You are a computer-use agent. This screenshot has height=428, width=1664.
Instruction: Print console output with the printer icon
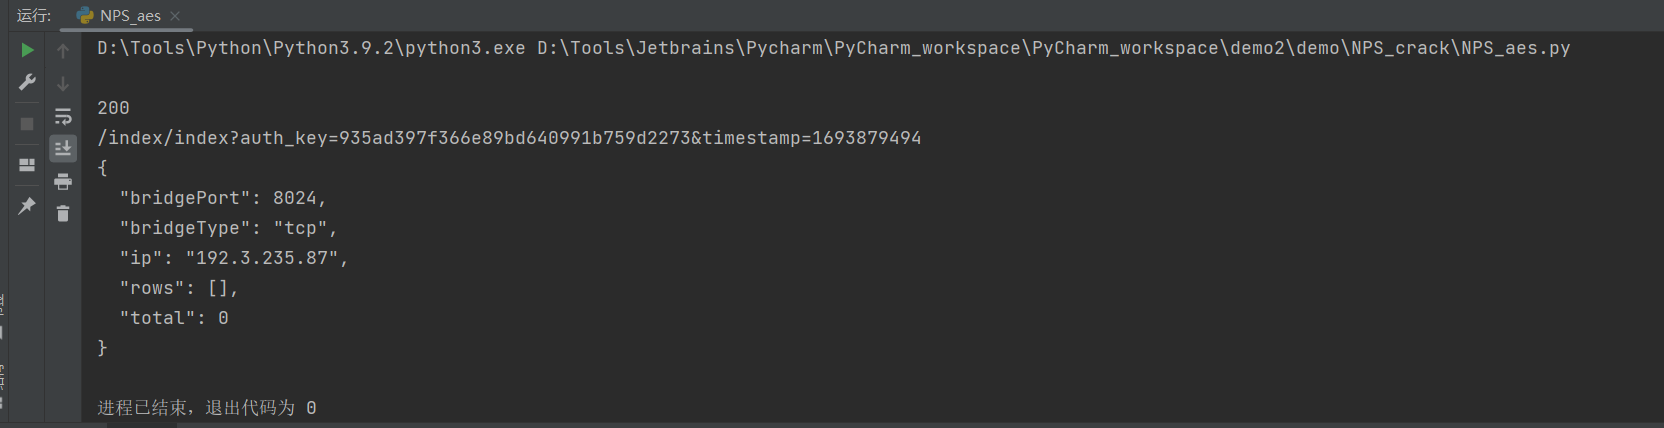[x=63, y=181]
